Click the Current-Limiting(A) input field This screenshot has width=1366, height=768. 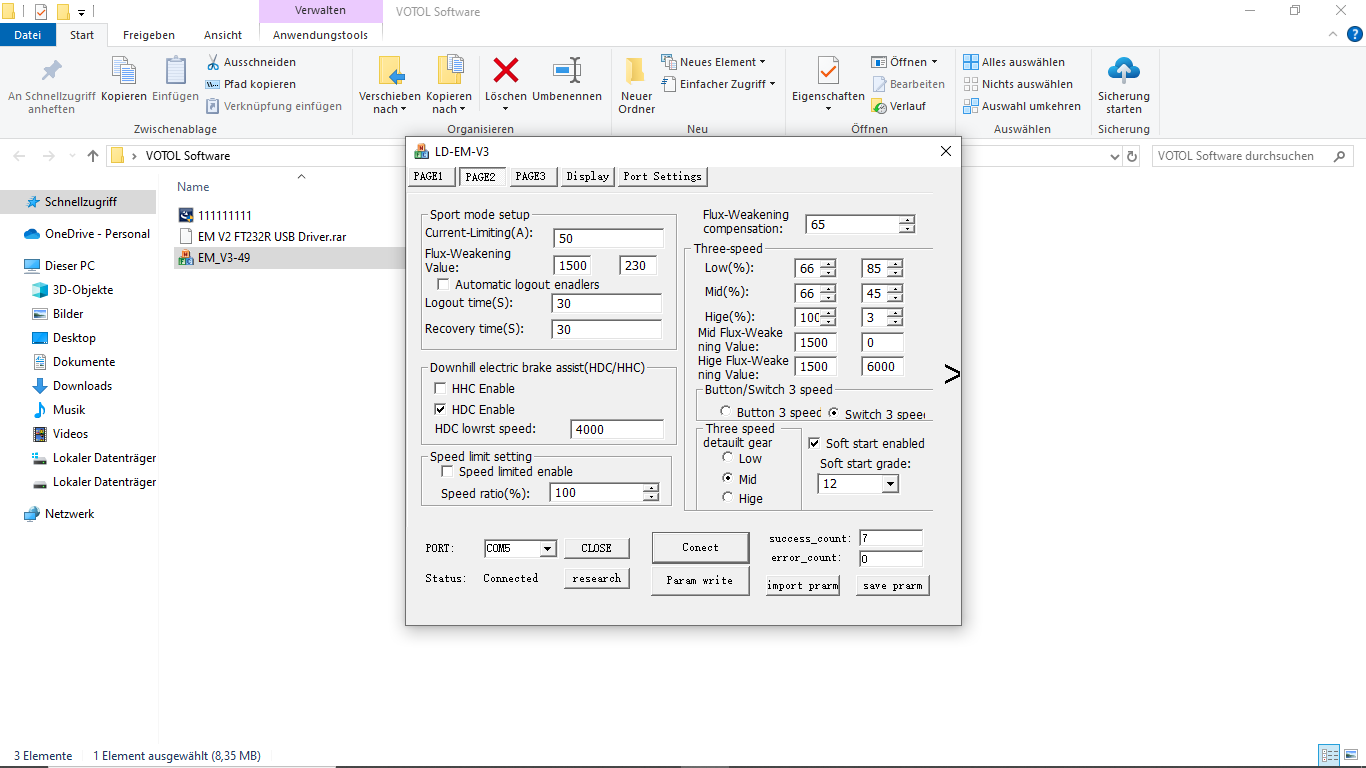click(x=608, y=239)
